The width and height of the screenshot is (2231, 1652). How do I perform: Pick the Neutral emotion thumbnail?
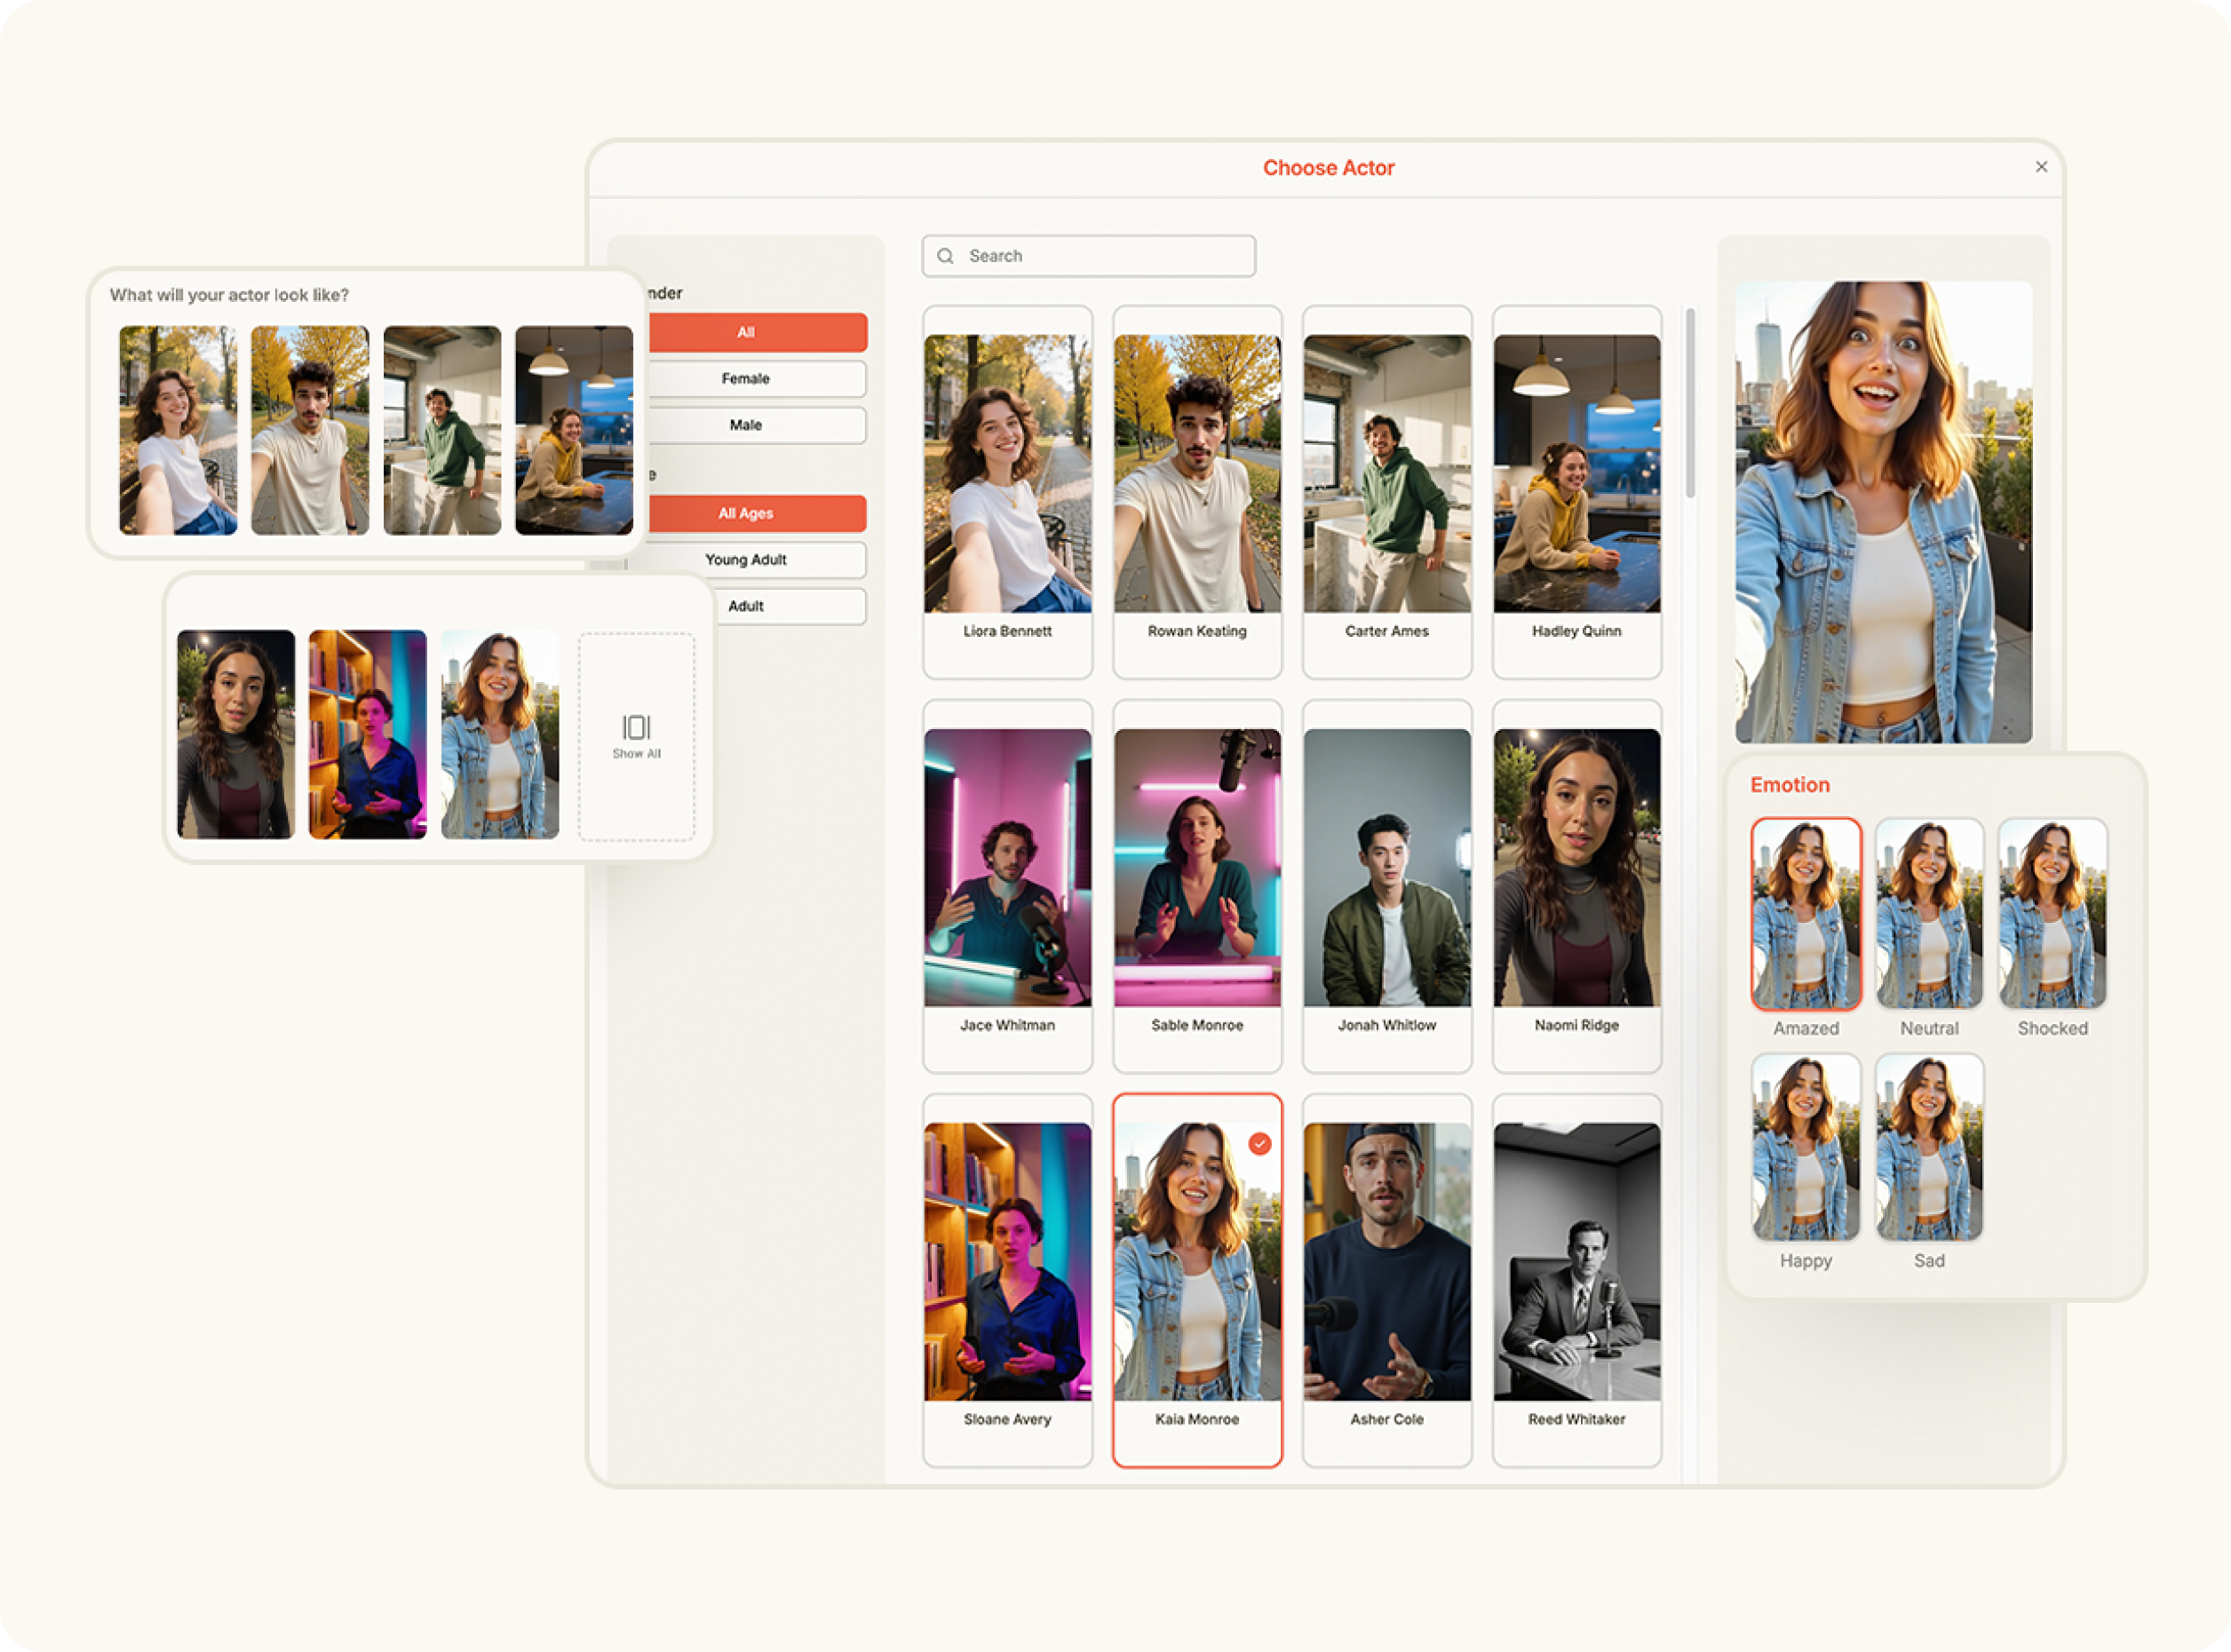tap(1928, 913)
